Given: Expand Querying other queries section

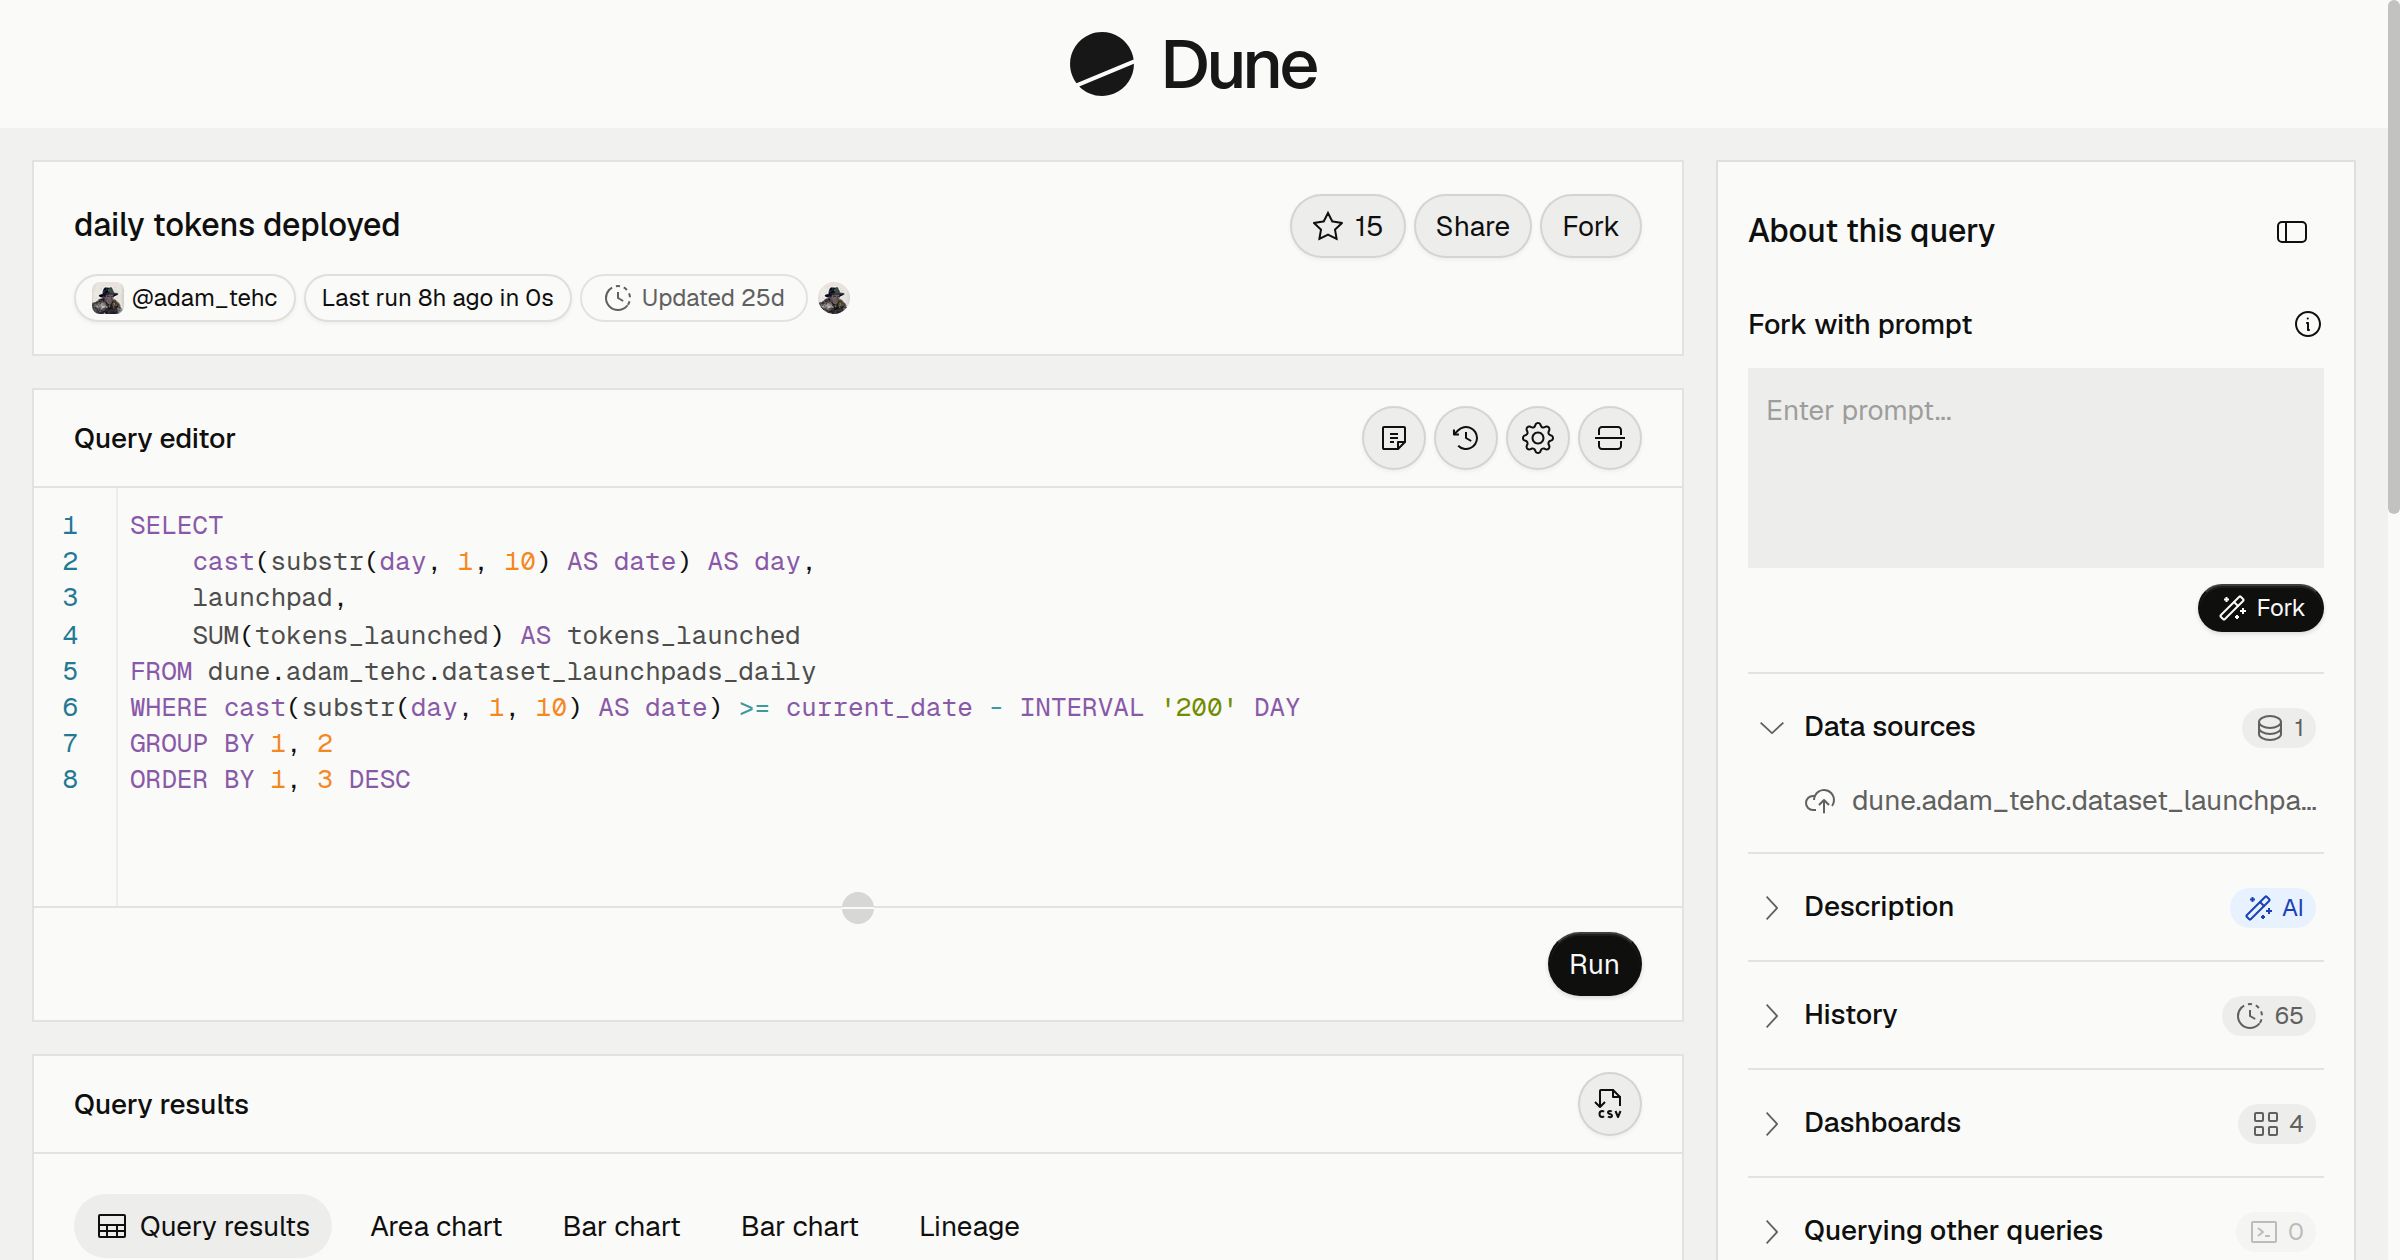Looking at the screenshot, I should (1771, 1232).
